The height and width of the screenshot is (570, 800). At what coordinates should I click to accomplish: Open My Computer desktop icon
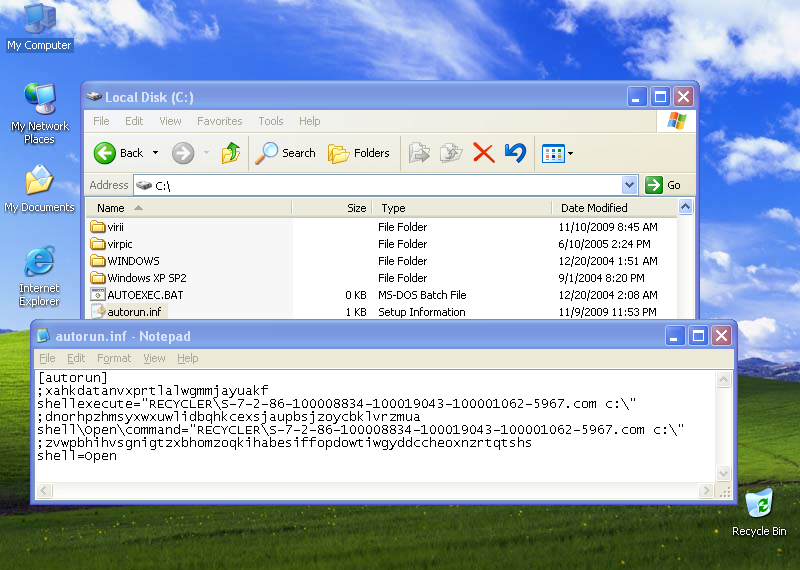click(39, 27)
